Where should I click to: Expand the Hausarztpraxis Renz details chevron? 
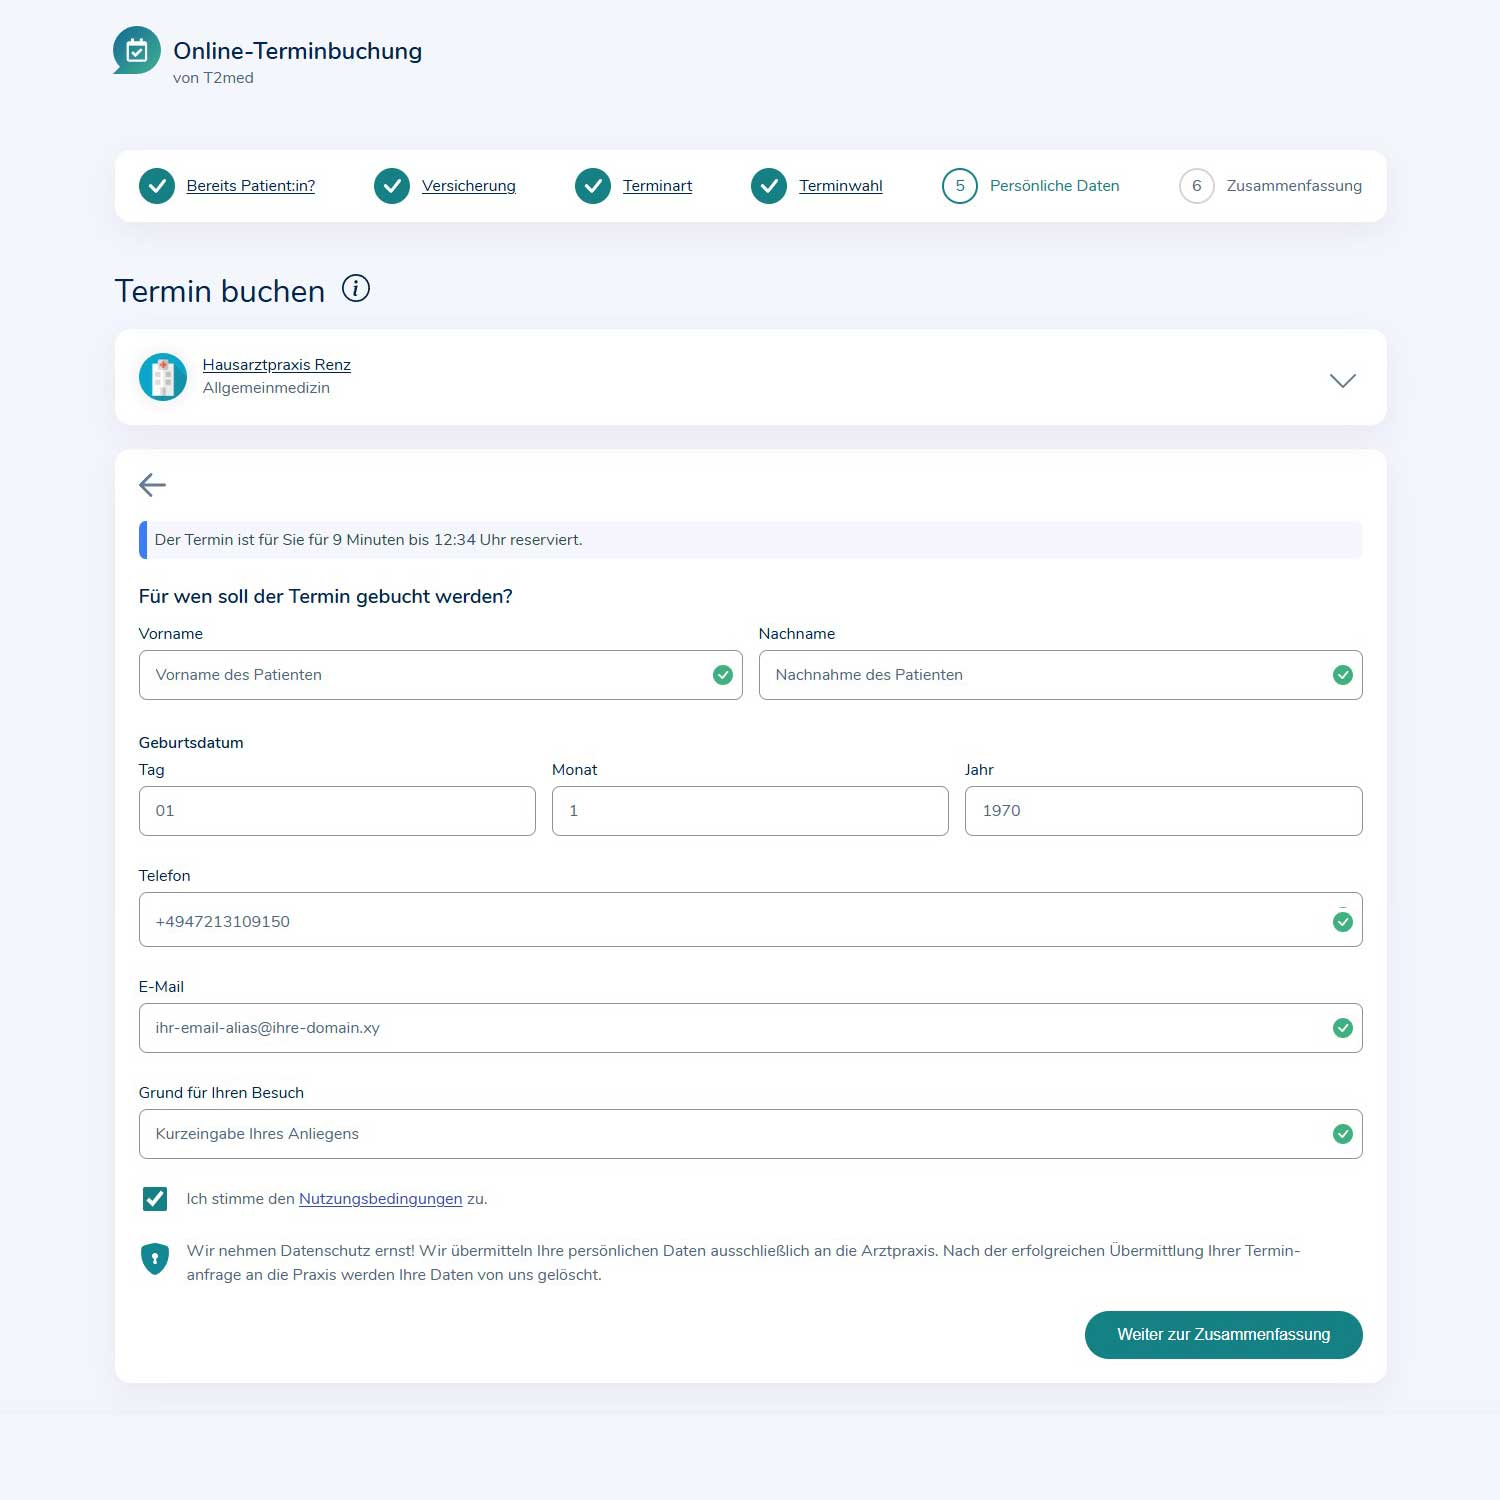1342,380
